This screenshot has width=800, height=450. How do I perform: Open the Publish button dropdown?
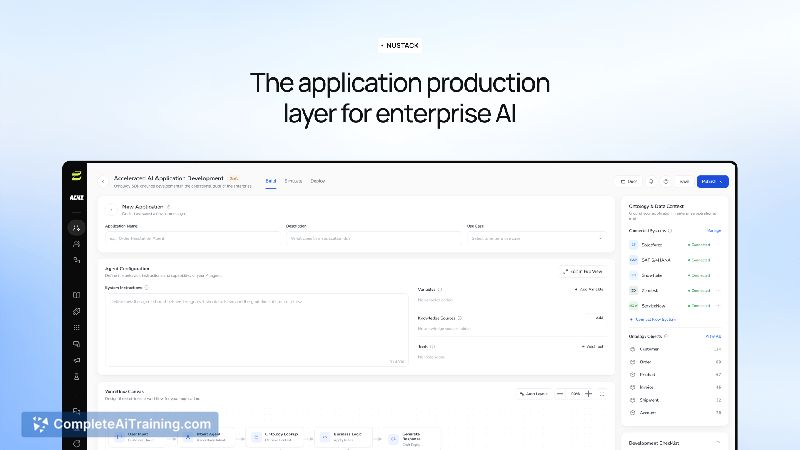click(x=721, y=182)
